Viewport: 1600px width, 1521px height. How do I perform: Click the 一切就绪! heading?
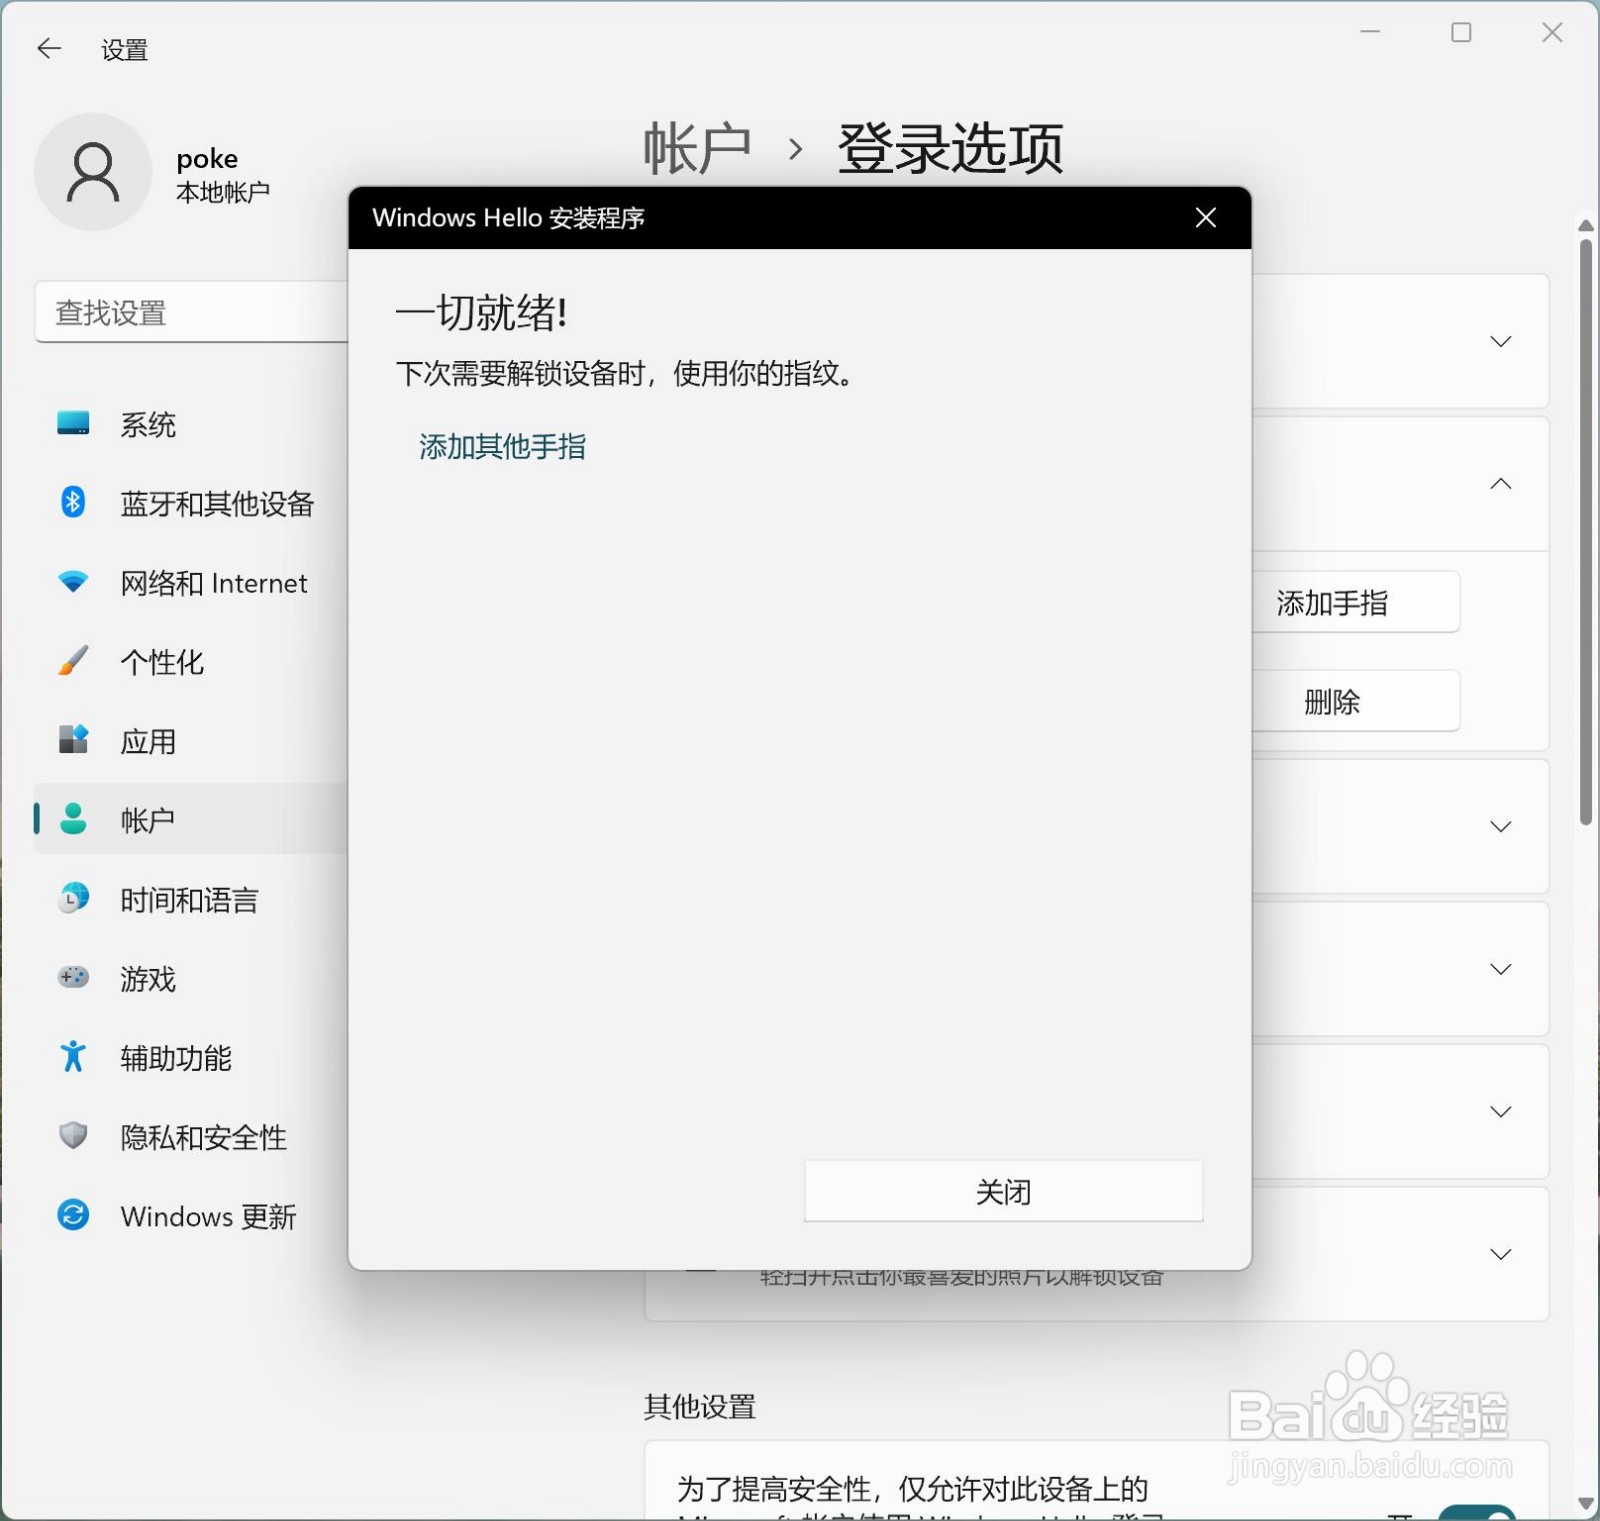481,312
